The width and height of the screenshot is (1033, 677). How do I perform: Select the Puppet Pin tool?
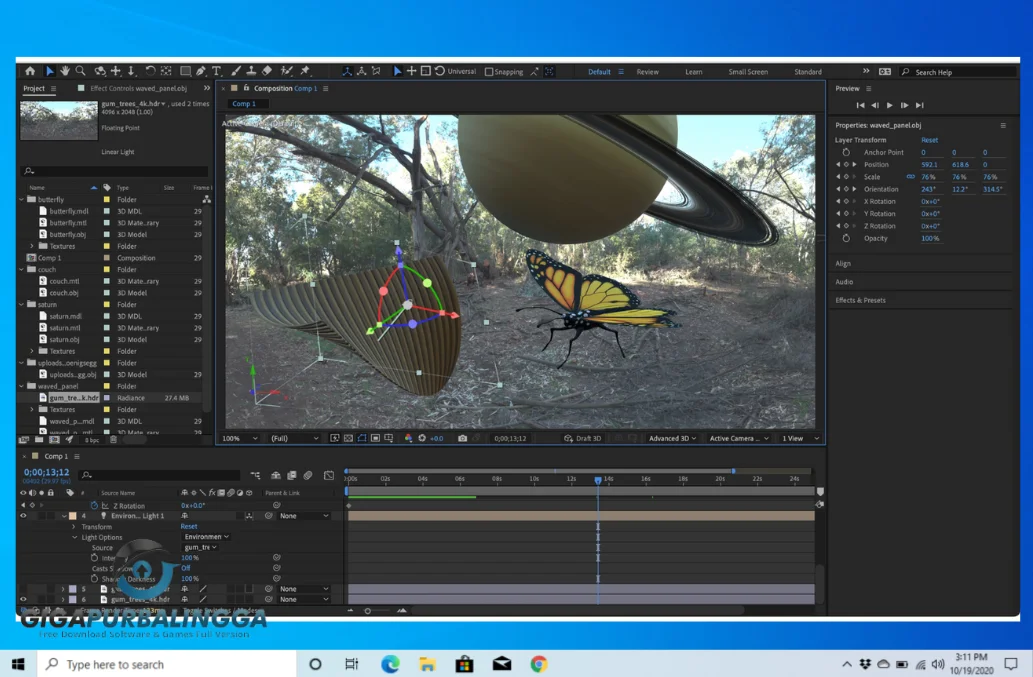[305, 71]
